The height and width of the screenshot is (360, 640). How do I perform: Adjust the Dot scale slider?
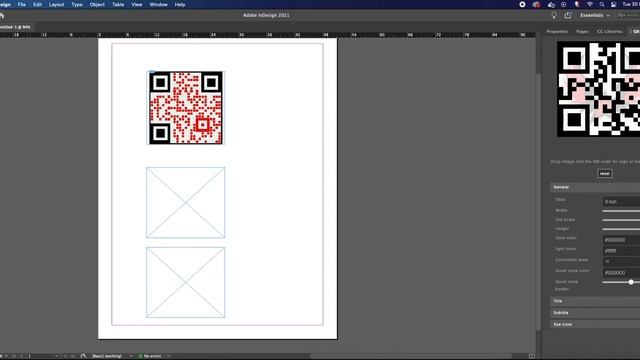[x=621, y=220]
